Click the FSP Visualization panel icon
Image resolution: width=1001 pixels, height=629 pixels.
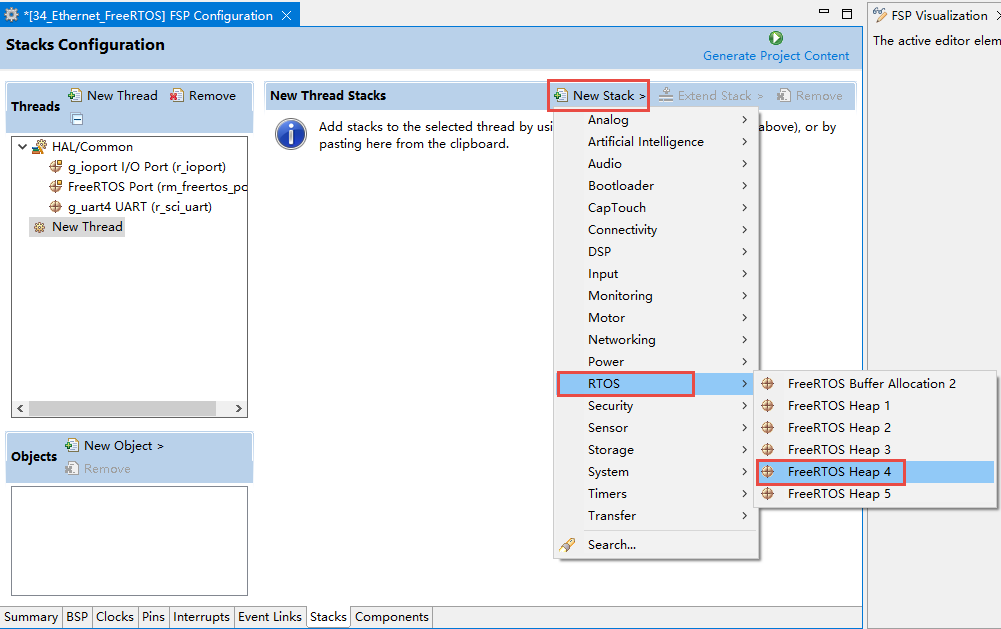point(880,15)
